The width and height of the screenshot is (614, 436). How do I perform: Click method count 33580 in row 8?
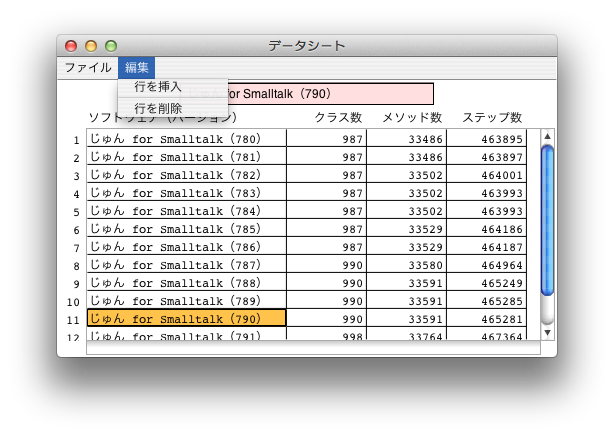coord(406,265)
